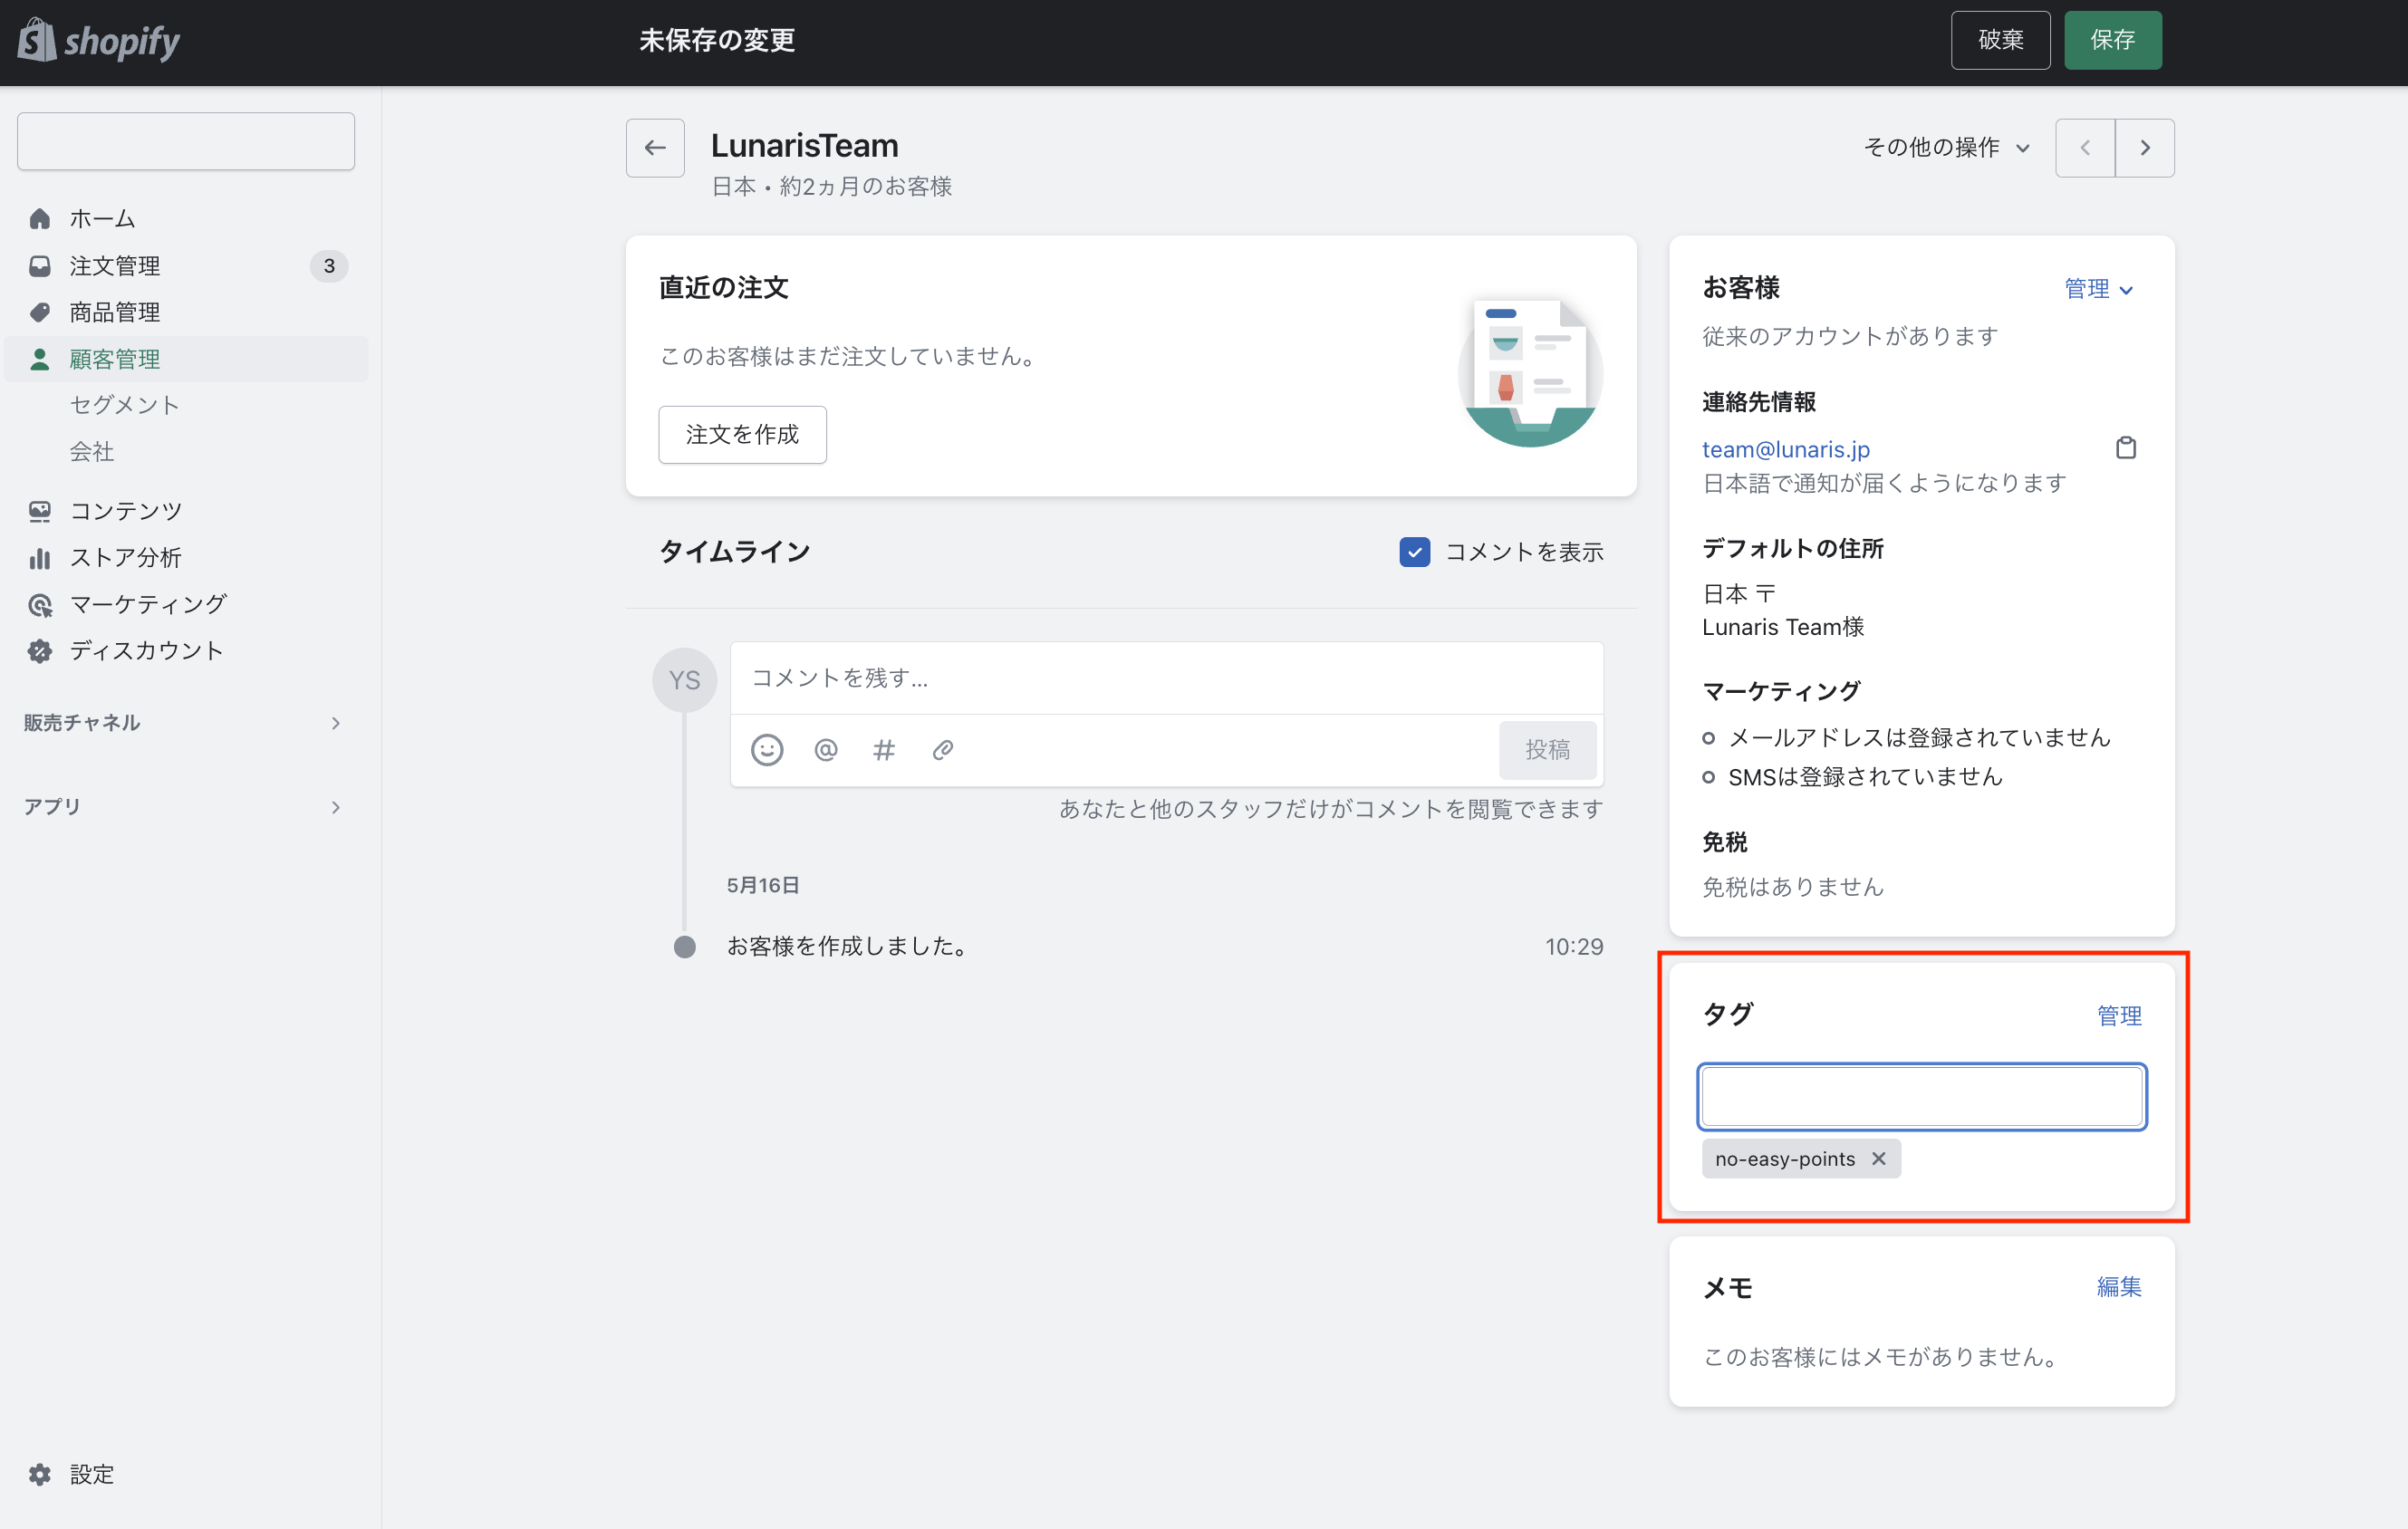Image resolution: width=2408 pixels, height=1529 pixels.
Task: Focus the タグ input field
Action: point(1921,1096)
